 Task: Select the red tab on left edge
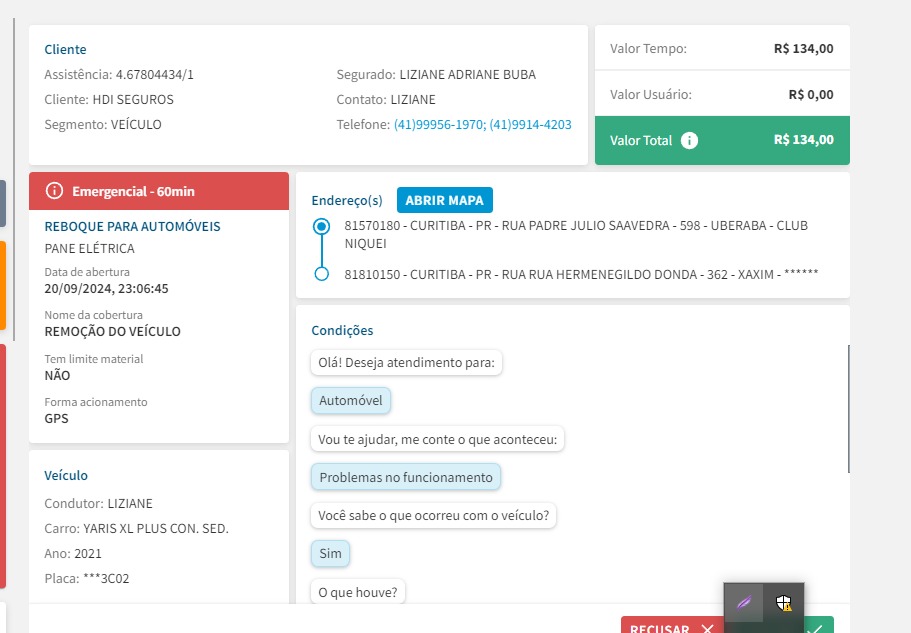pos(3,465)
